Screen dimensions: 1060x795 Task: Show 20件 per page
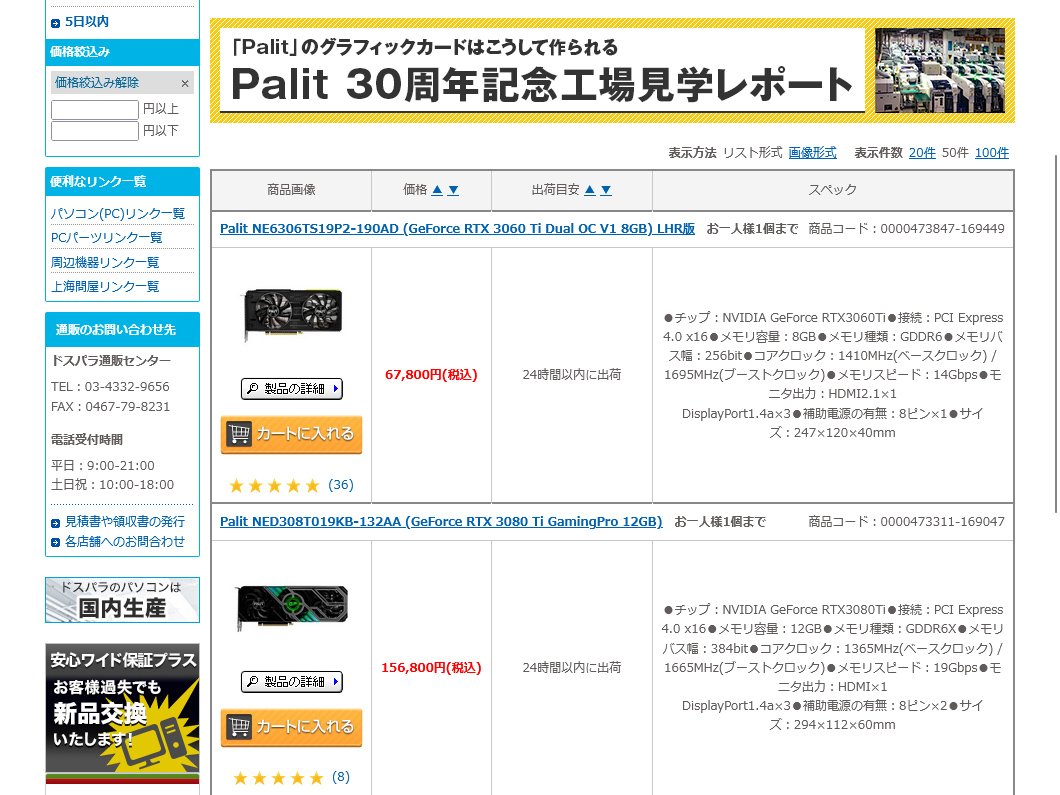tap(922, 153)
